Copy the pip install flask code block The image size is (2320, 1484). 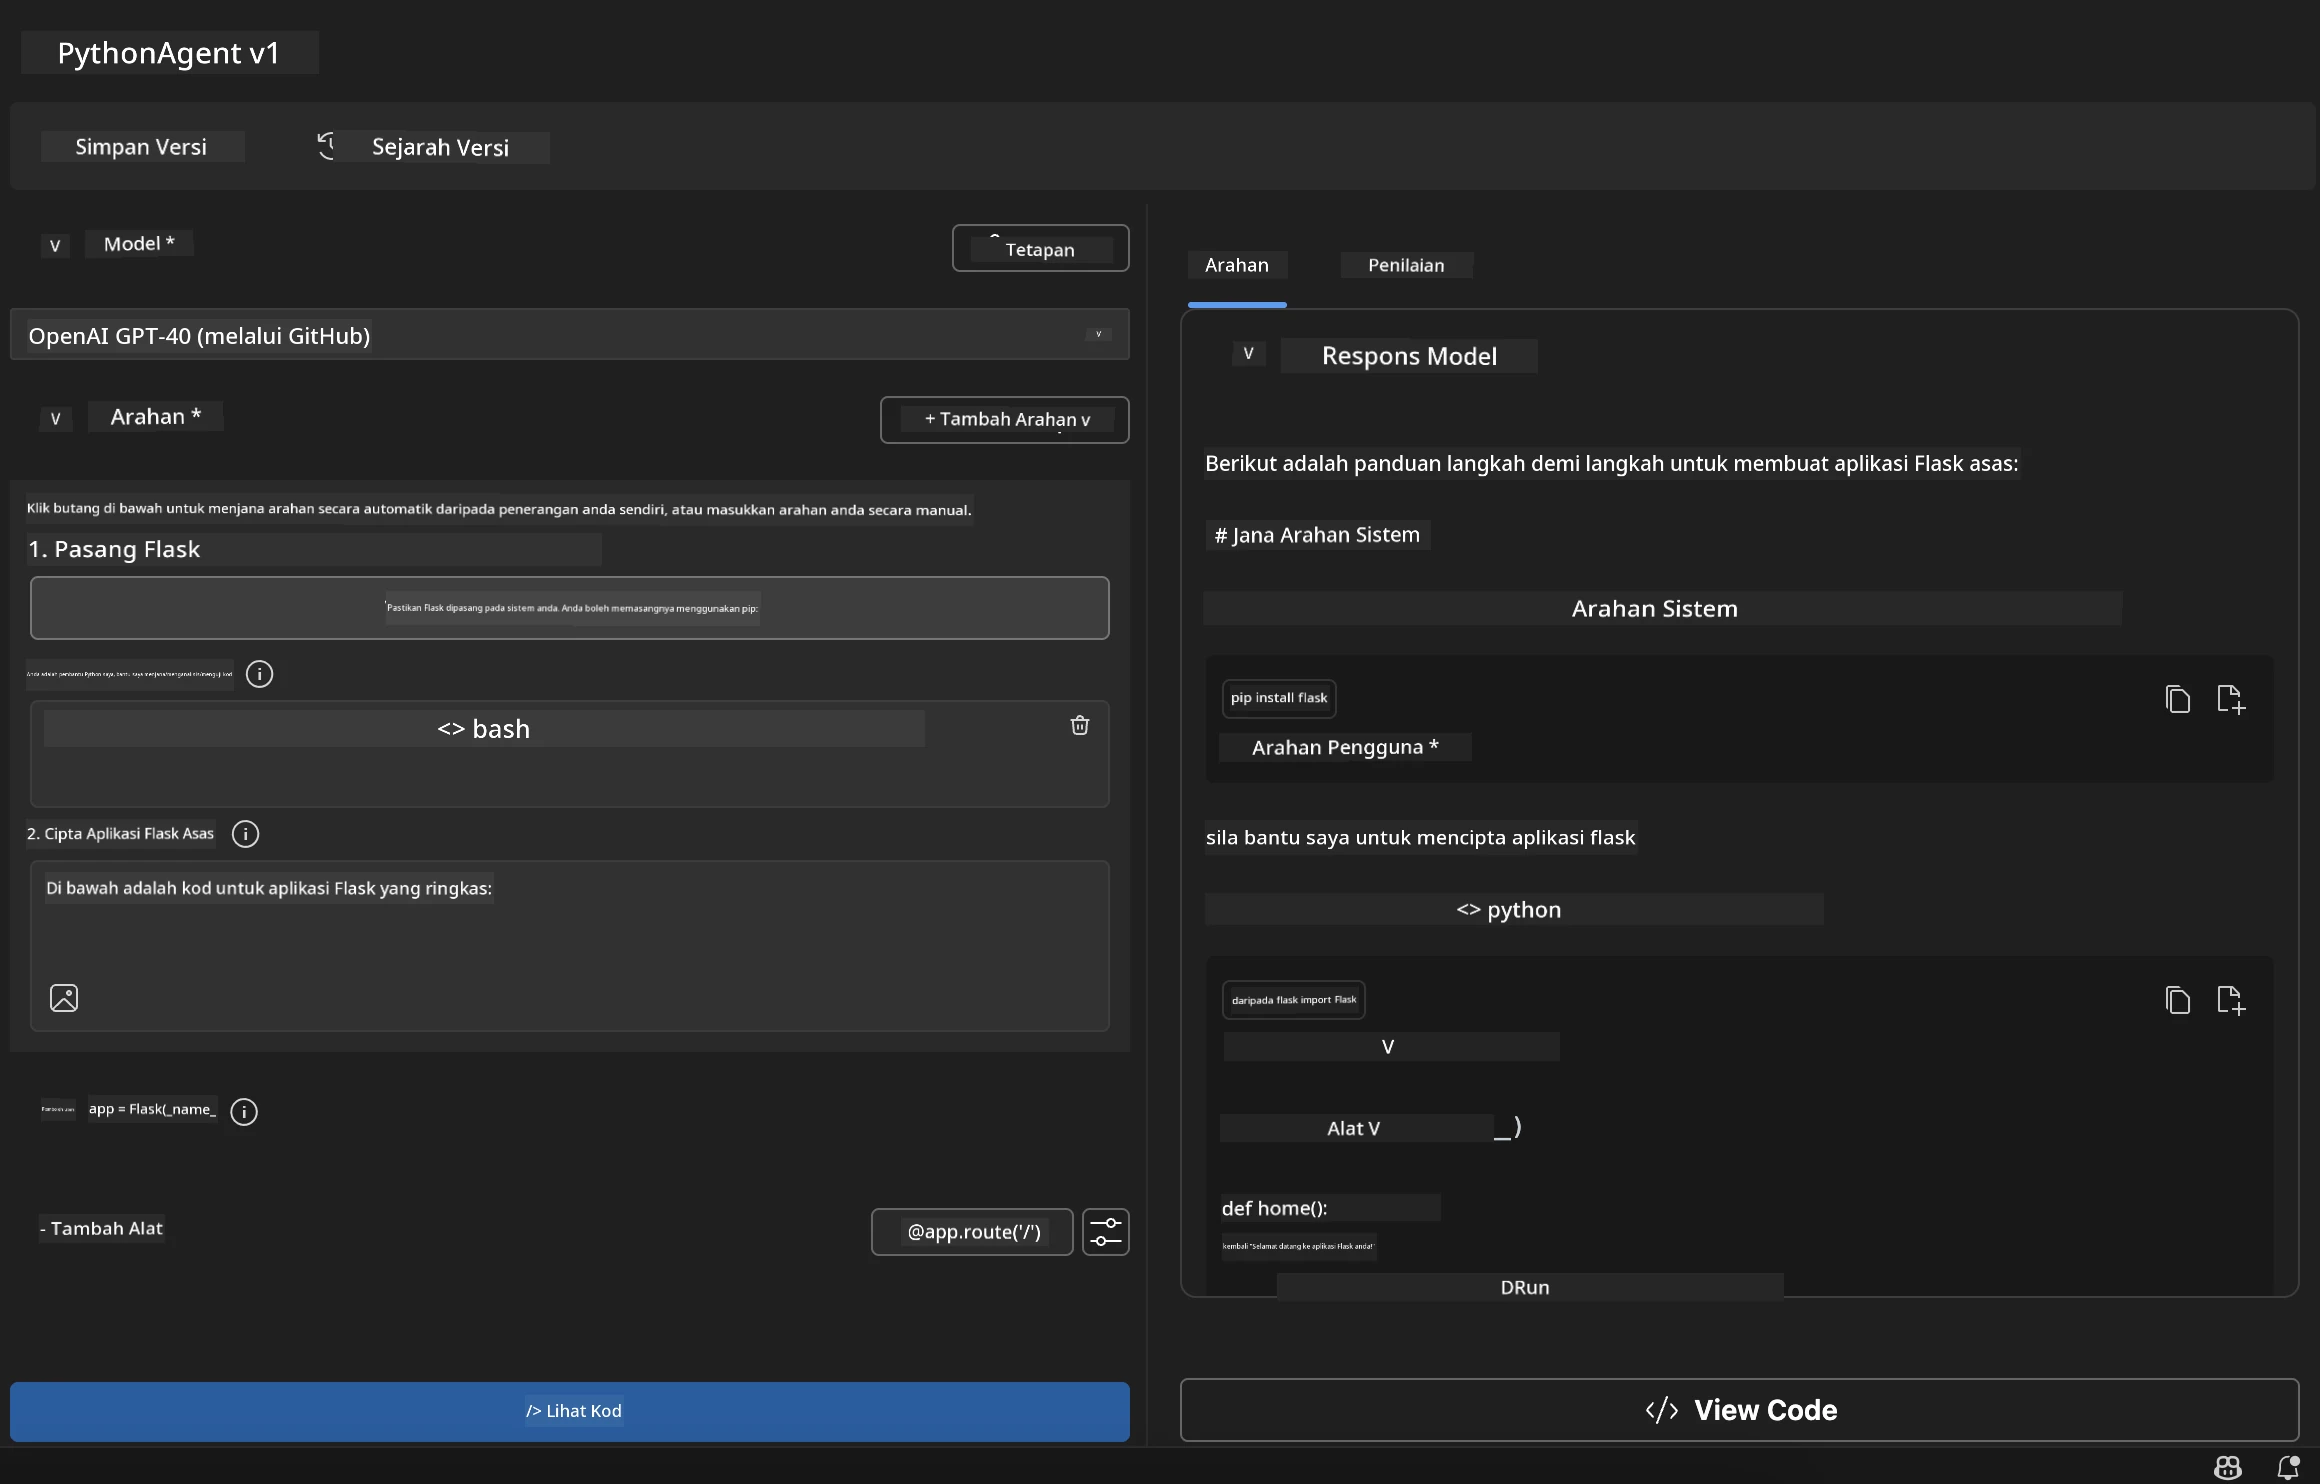2177,699
